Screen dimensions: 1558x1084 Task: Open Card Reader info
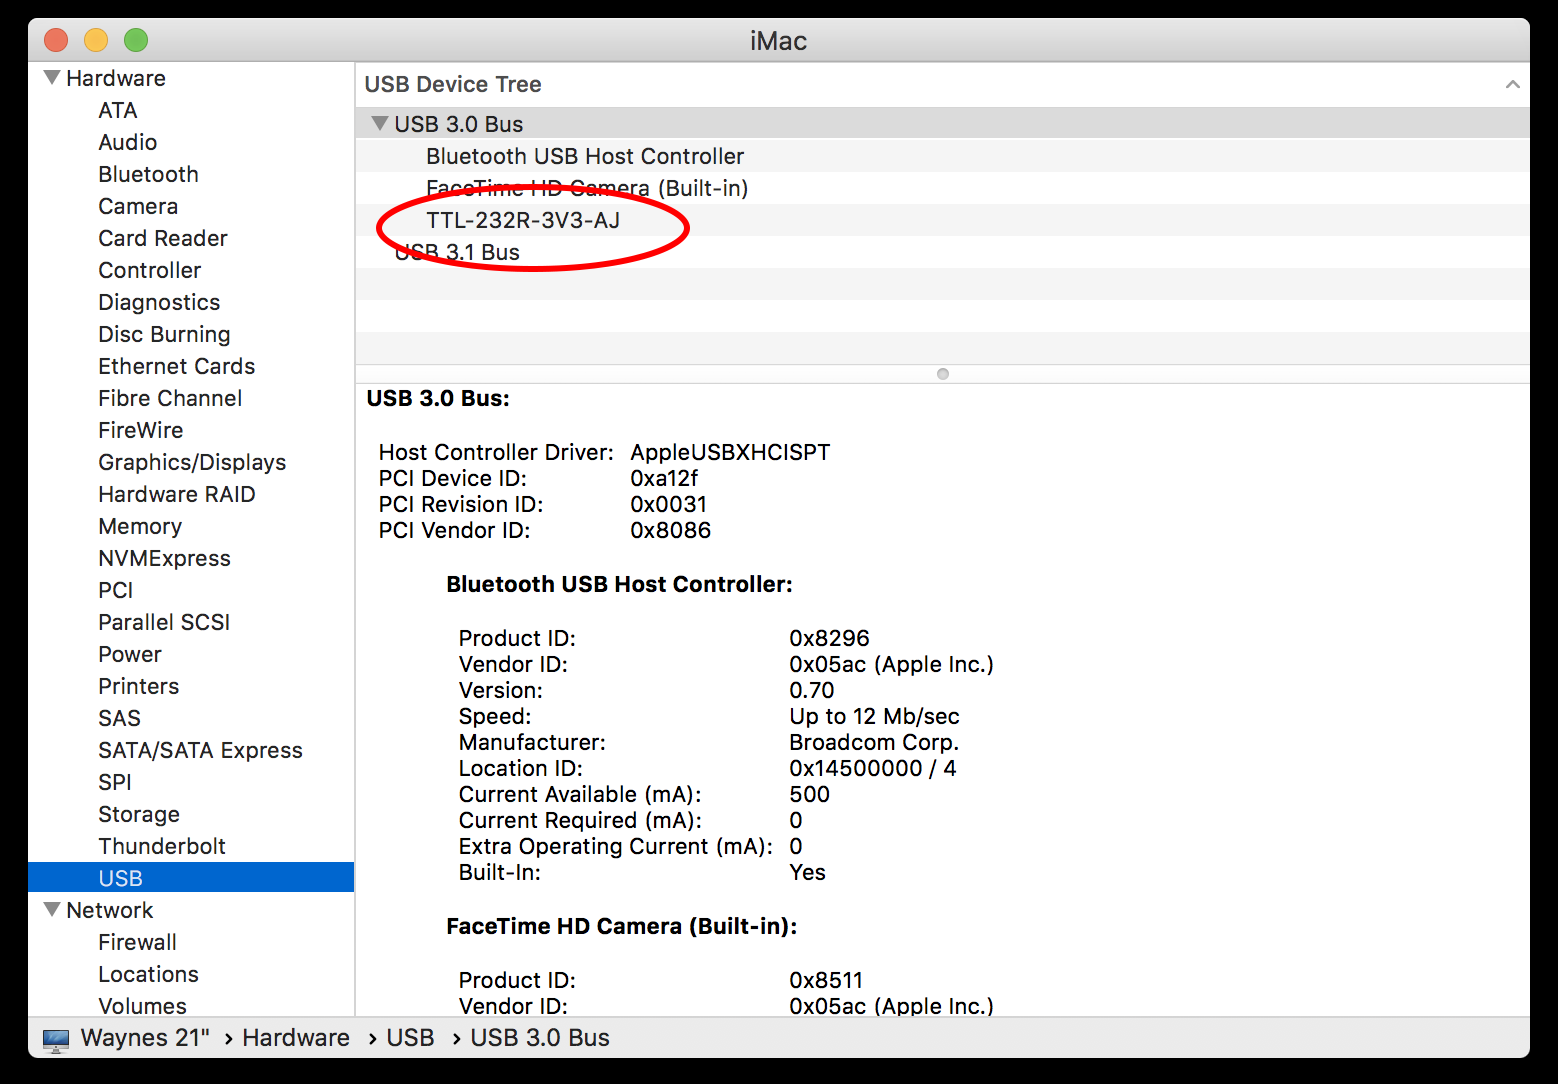click(163, 238)
